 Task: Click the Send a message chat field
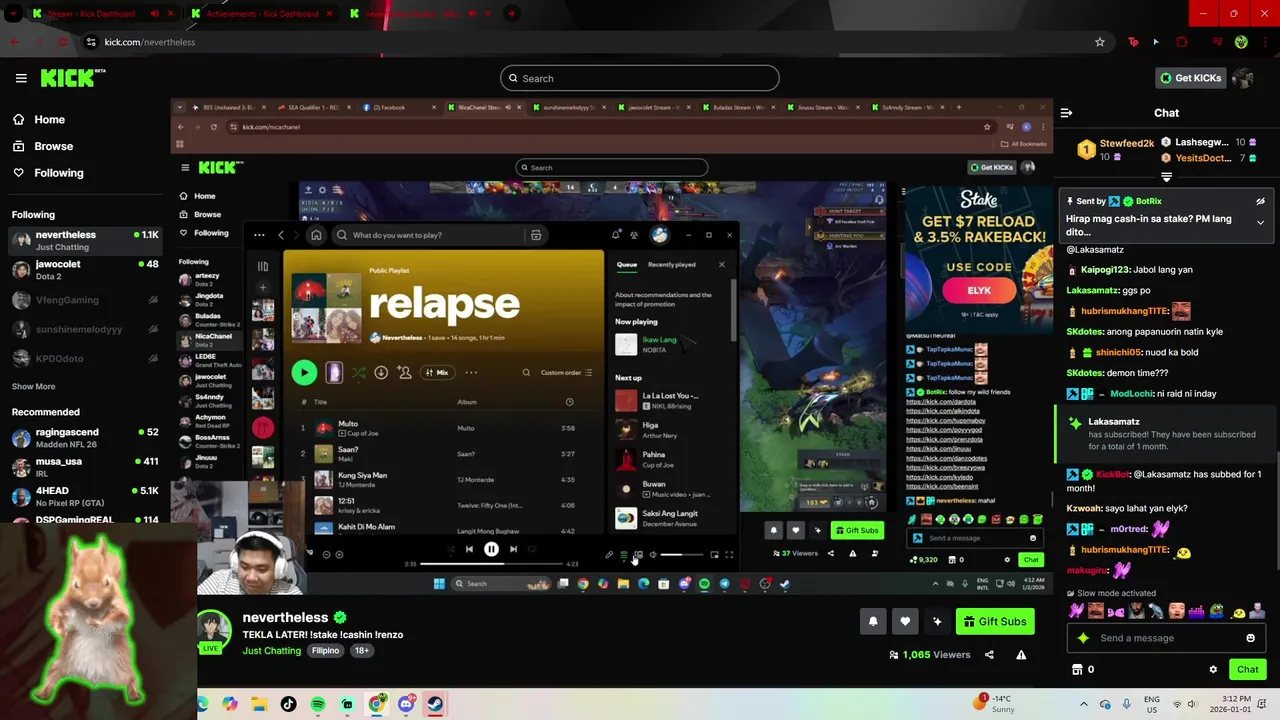(1166, 638)
